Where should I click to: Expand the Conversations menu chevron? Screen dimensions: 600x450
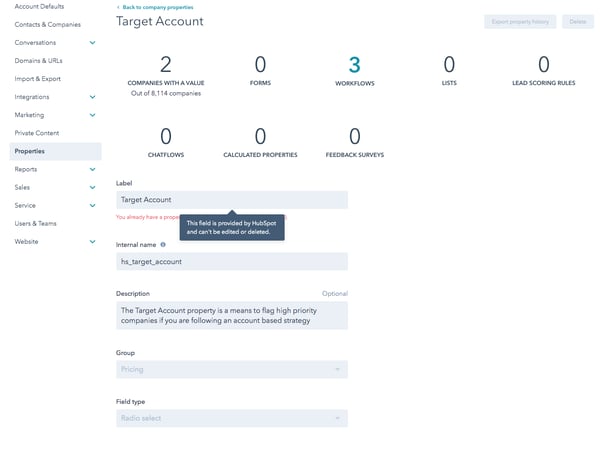92,42
